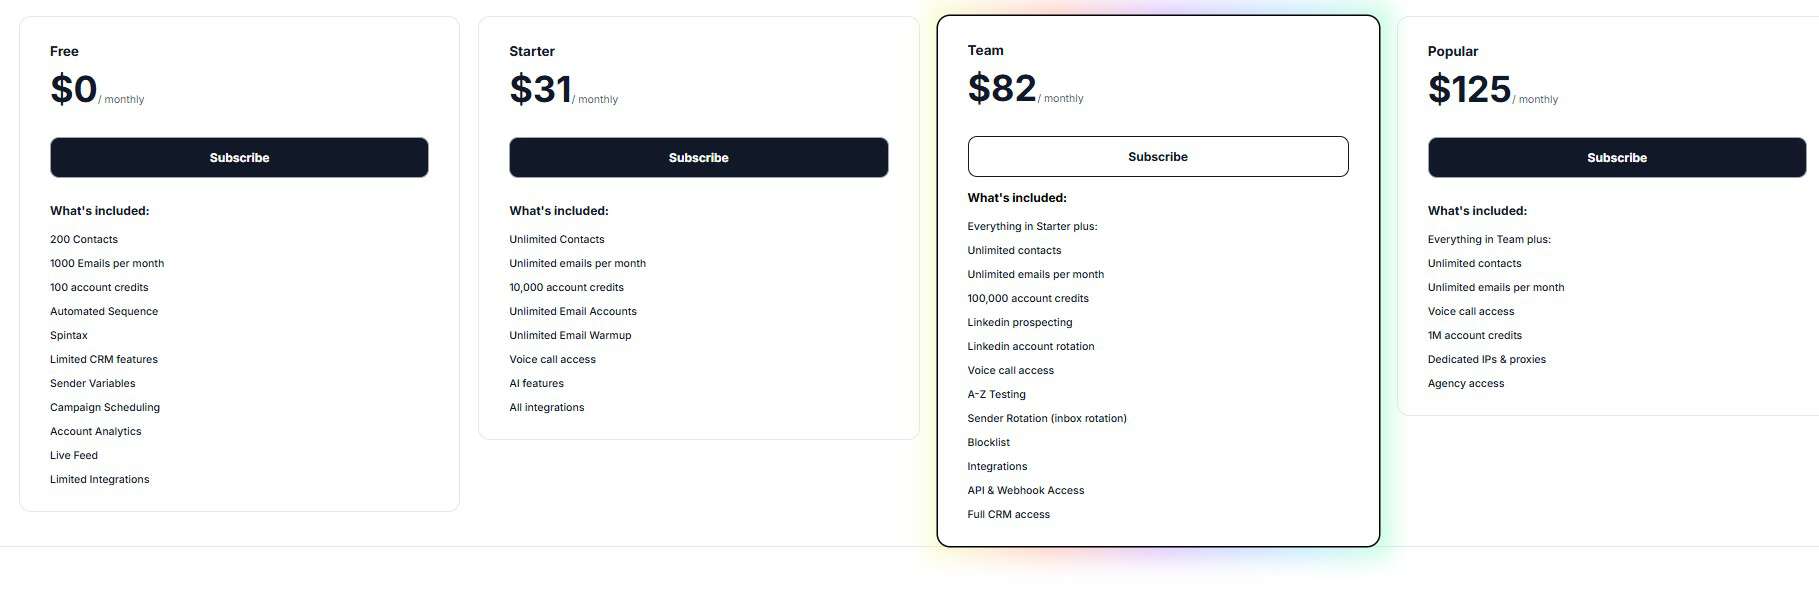Click 'Linkedin prospecting' in Team features
The width and height of the screenshot is (1819, 607).
[1019, 322]
